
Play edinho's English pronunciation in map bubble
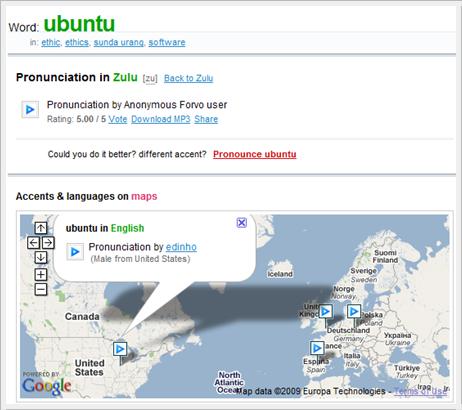click(75, 252)
